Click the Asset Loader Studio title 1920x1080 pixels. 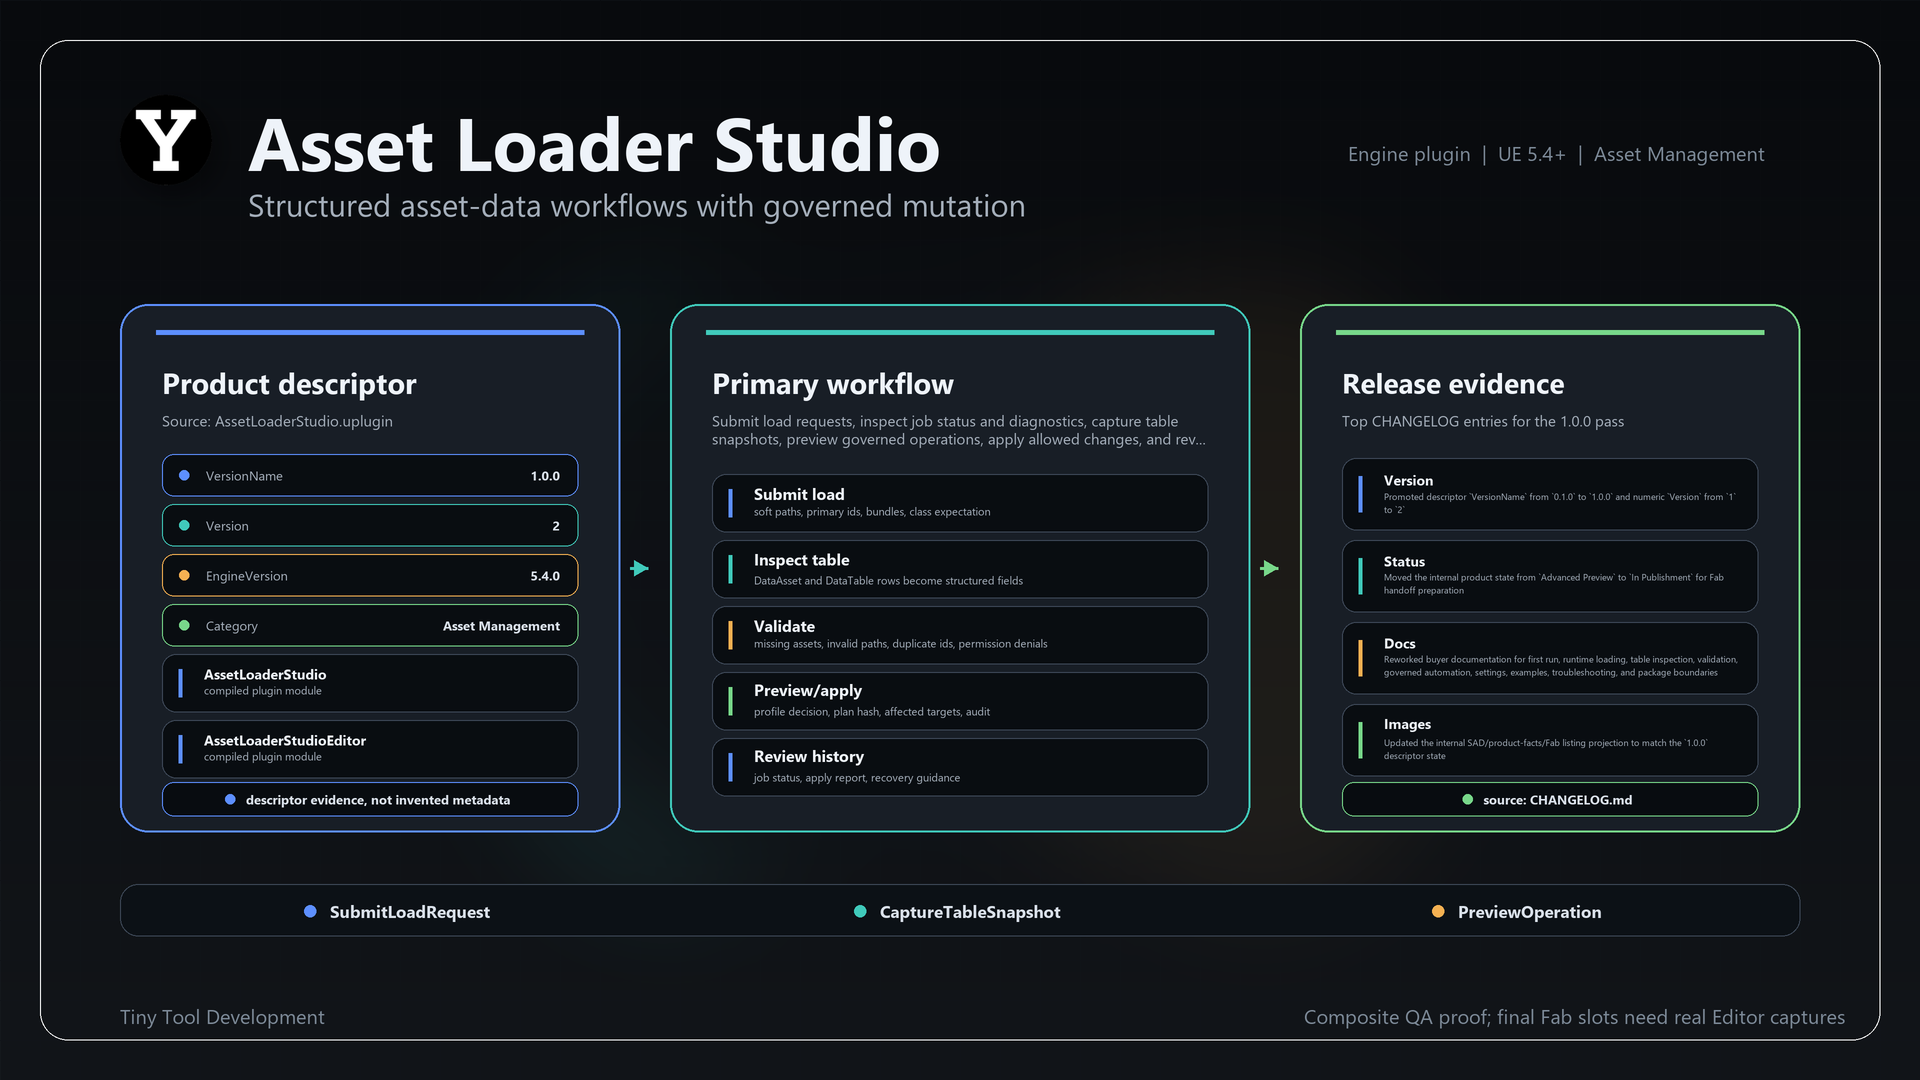point(594,146)
